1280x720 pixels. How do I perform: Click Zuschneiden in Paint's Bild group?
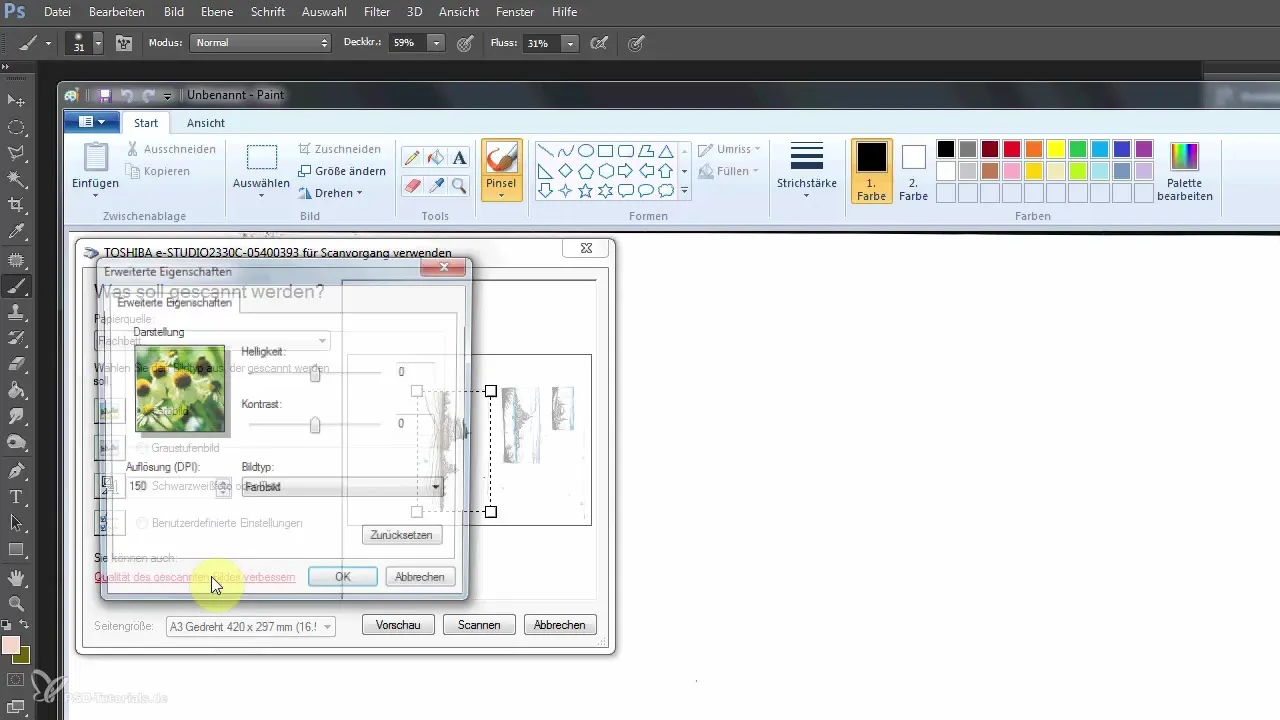(340, 149)
